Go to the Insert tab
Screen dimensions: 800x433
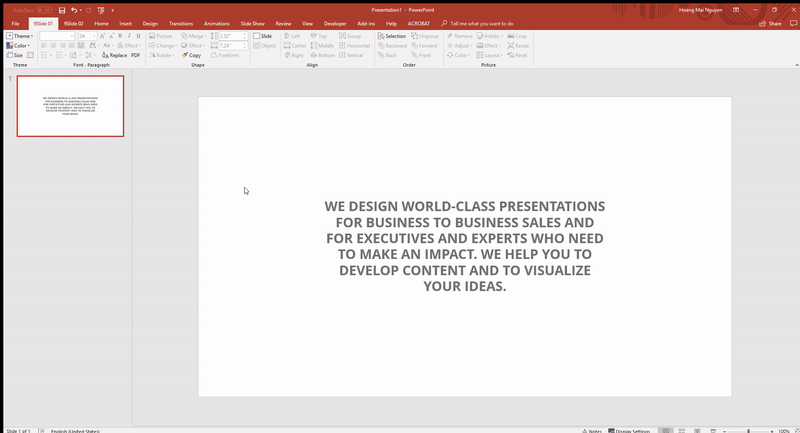(126, 23)
